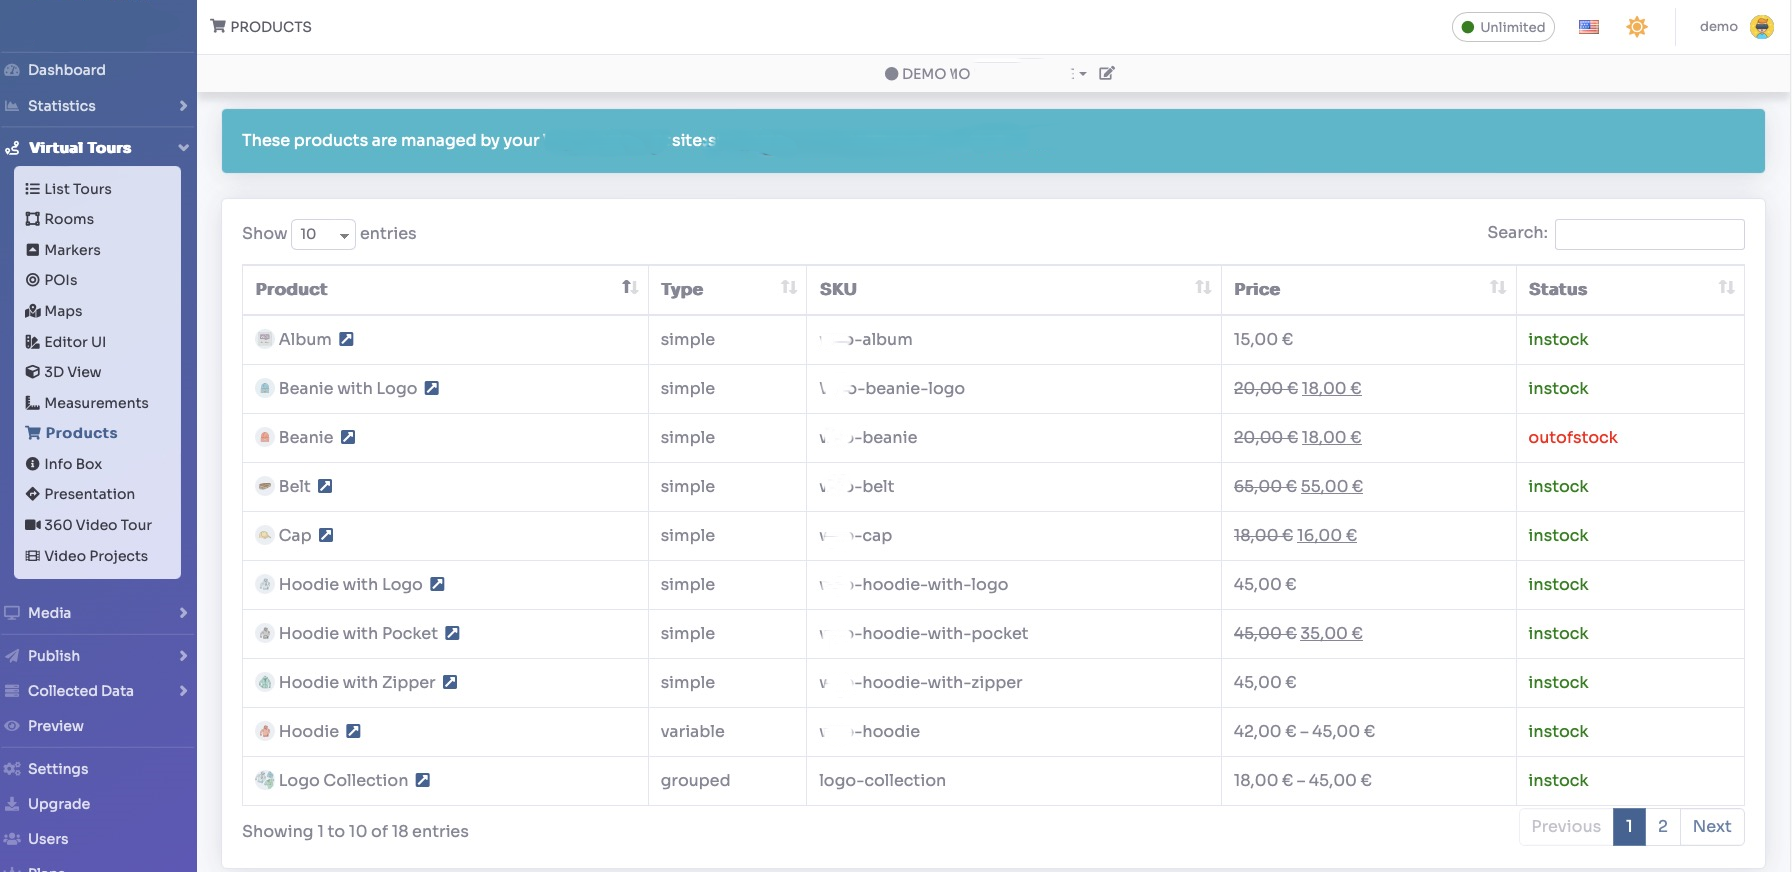Select page 1 in pagination
The height and width of the screenshot is (872, 1792).
(x=1629, y=826)
